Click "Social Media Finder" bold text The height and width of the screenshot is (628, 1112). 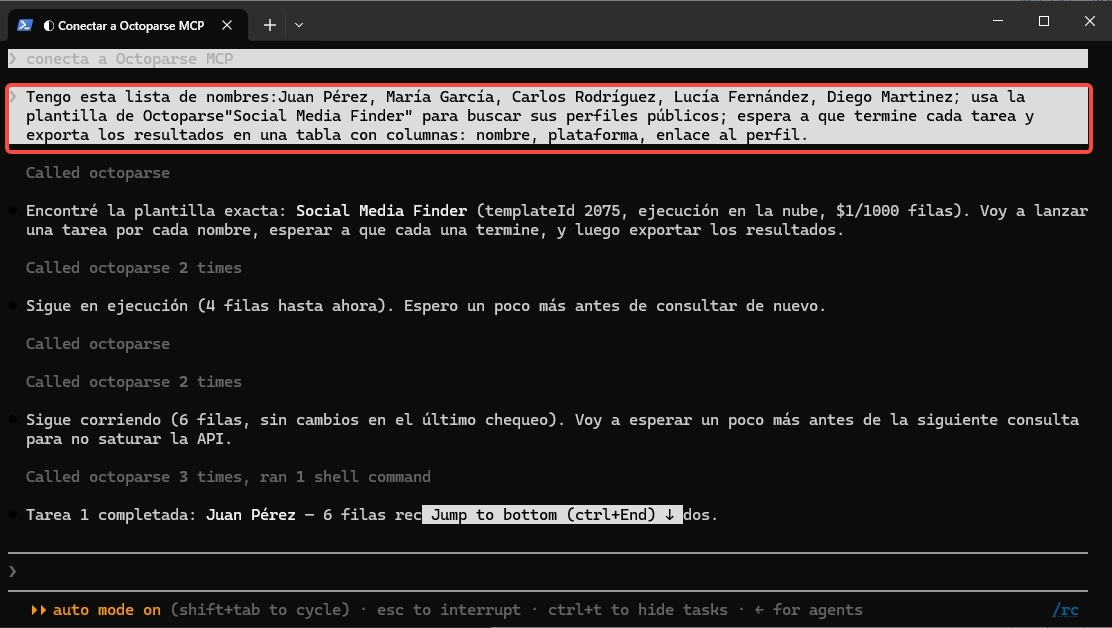coord(382,211)
